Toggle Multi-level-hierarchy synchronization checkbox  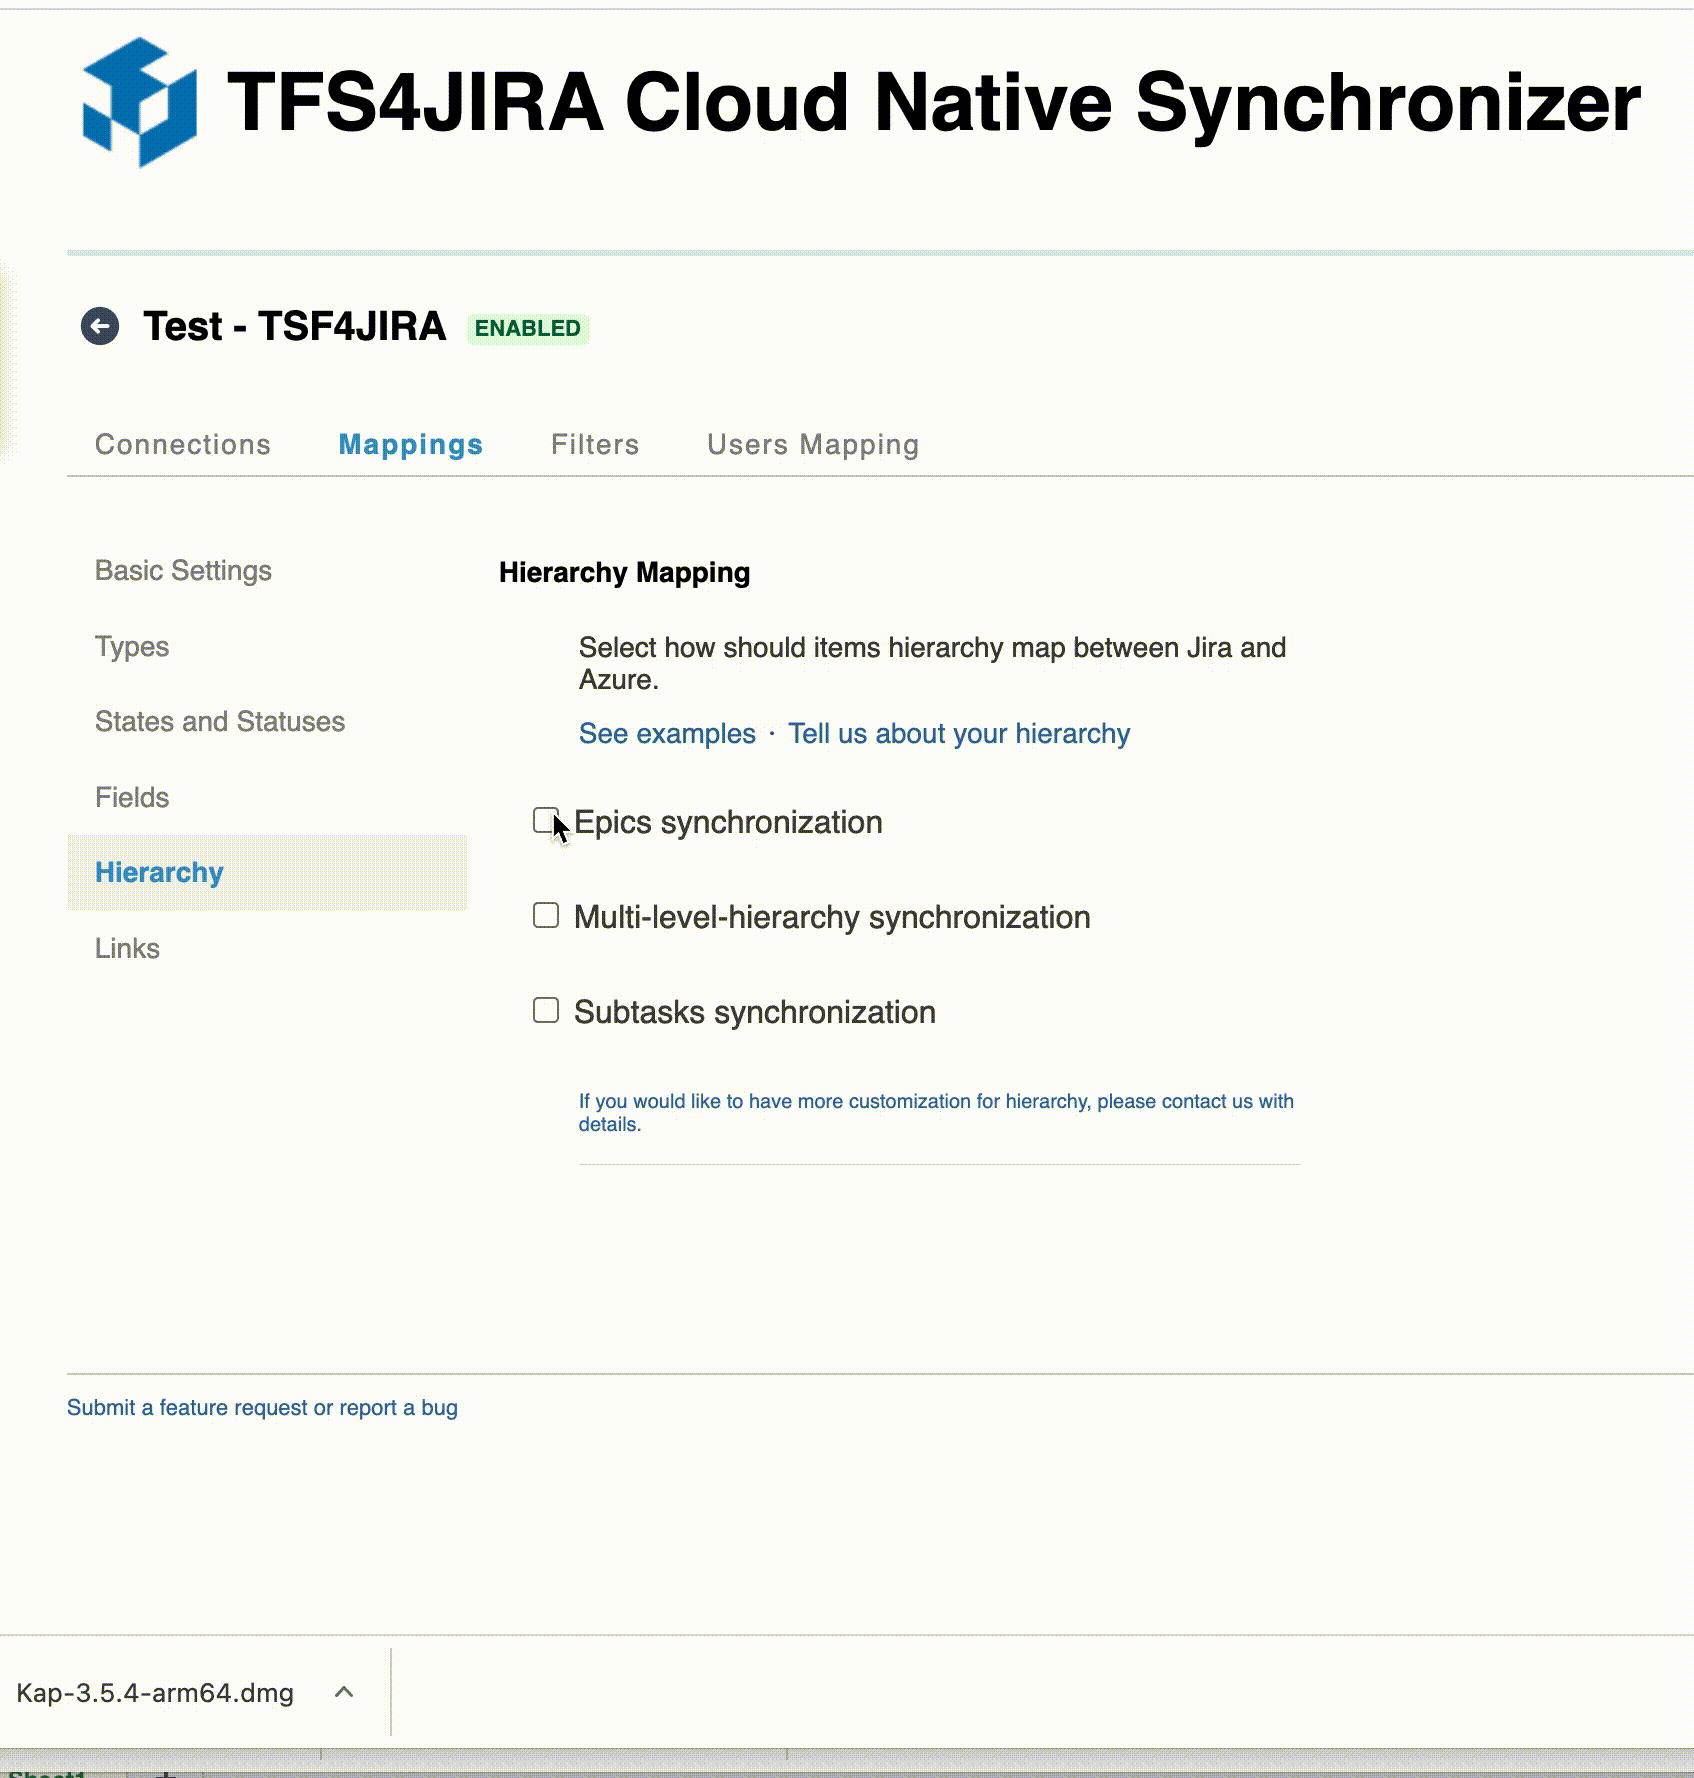546,916
